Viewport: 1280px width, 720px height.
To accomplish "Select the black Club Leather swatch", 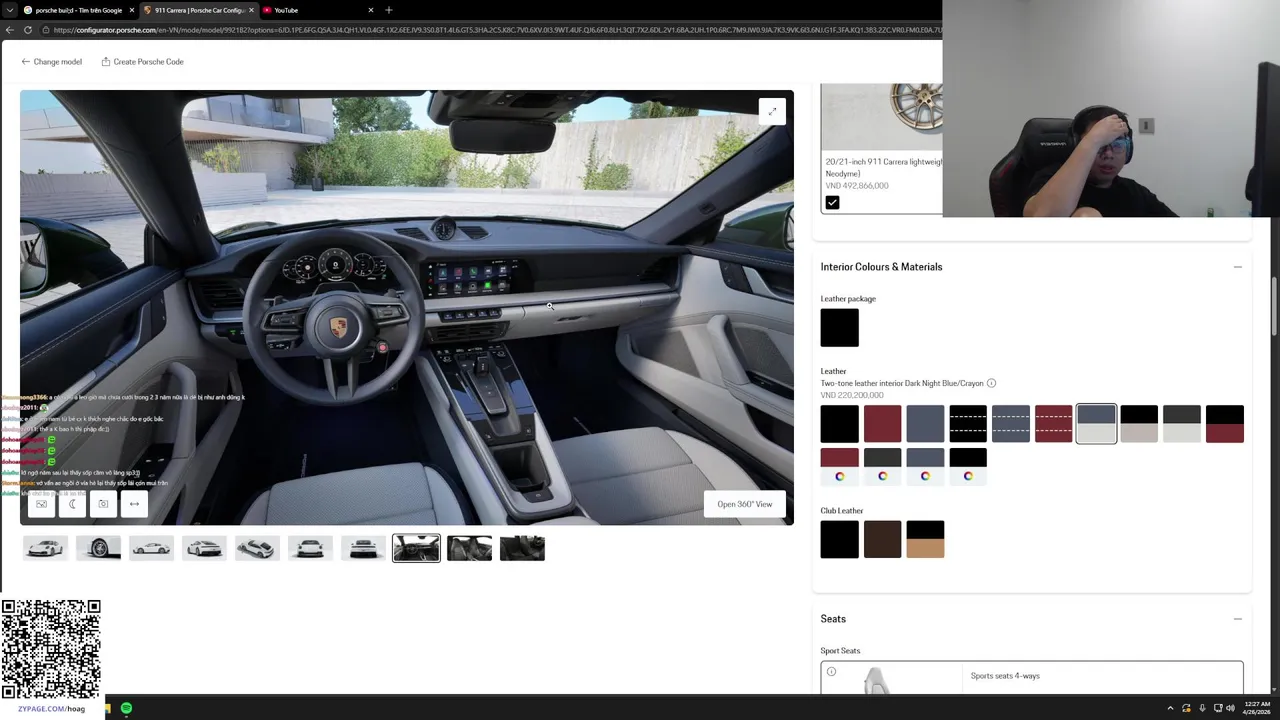I will pos(839,539).
